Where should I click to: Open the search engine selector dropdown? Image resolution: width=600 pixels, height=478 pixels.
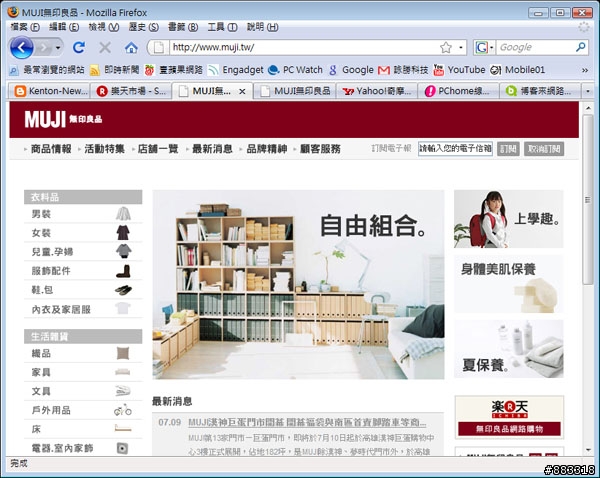click(491, 47)
